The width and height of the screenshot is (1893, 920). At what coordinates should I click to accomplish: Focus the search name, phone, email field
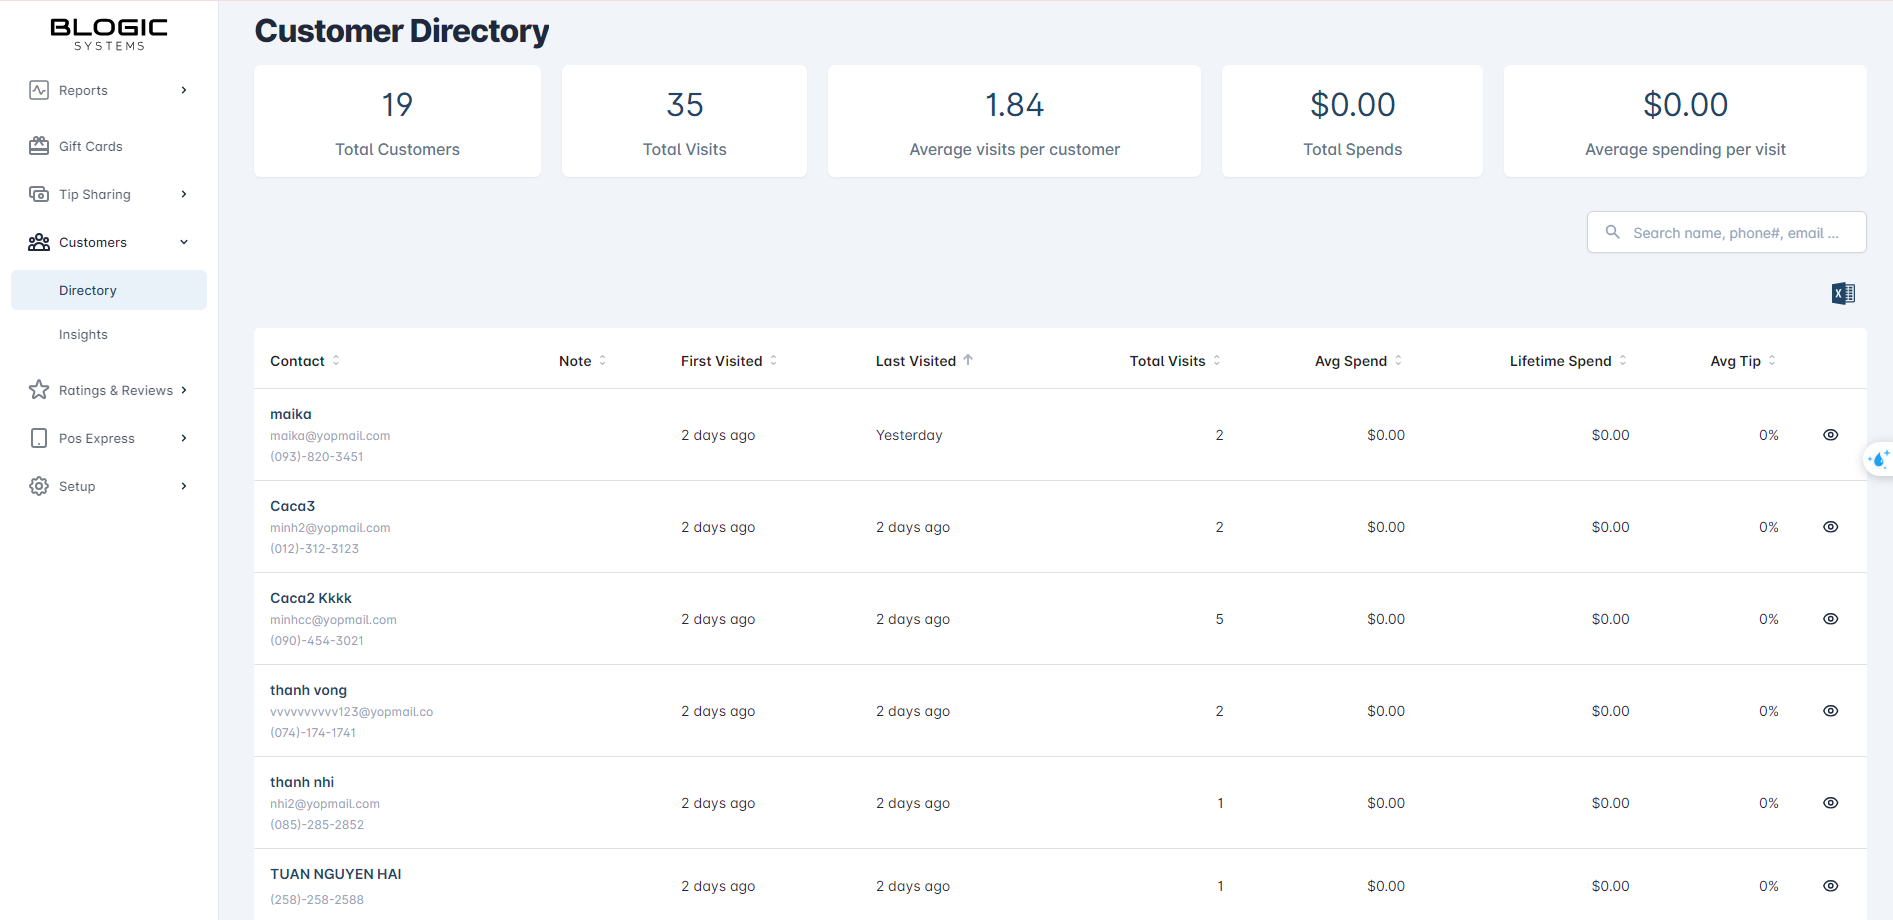1735,233
